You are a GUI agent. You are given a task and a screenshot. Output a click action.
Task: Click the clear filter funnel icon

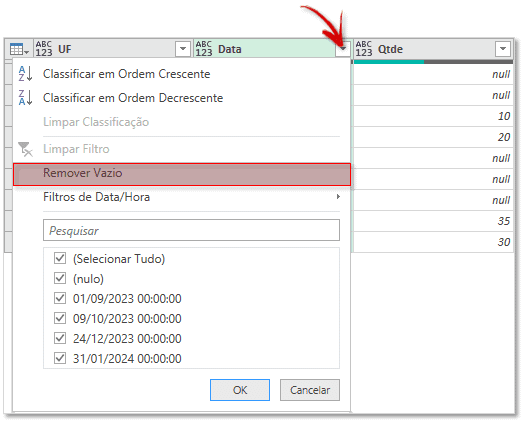tap(25, 149)
